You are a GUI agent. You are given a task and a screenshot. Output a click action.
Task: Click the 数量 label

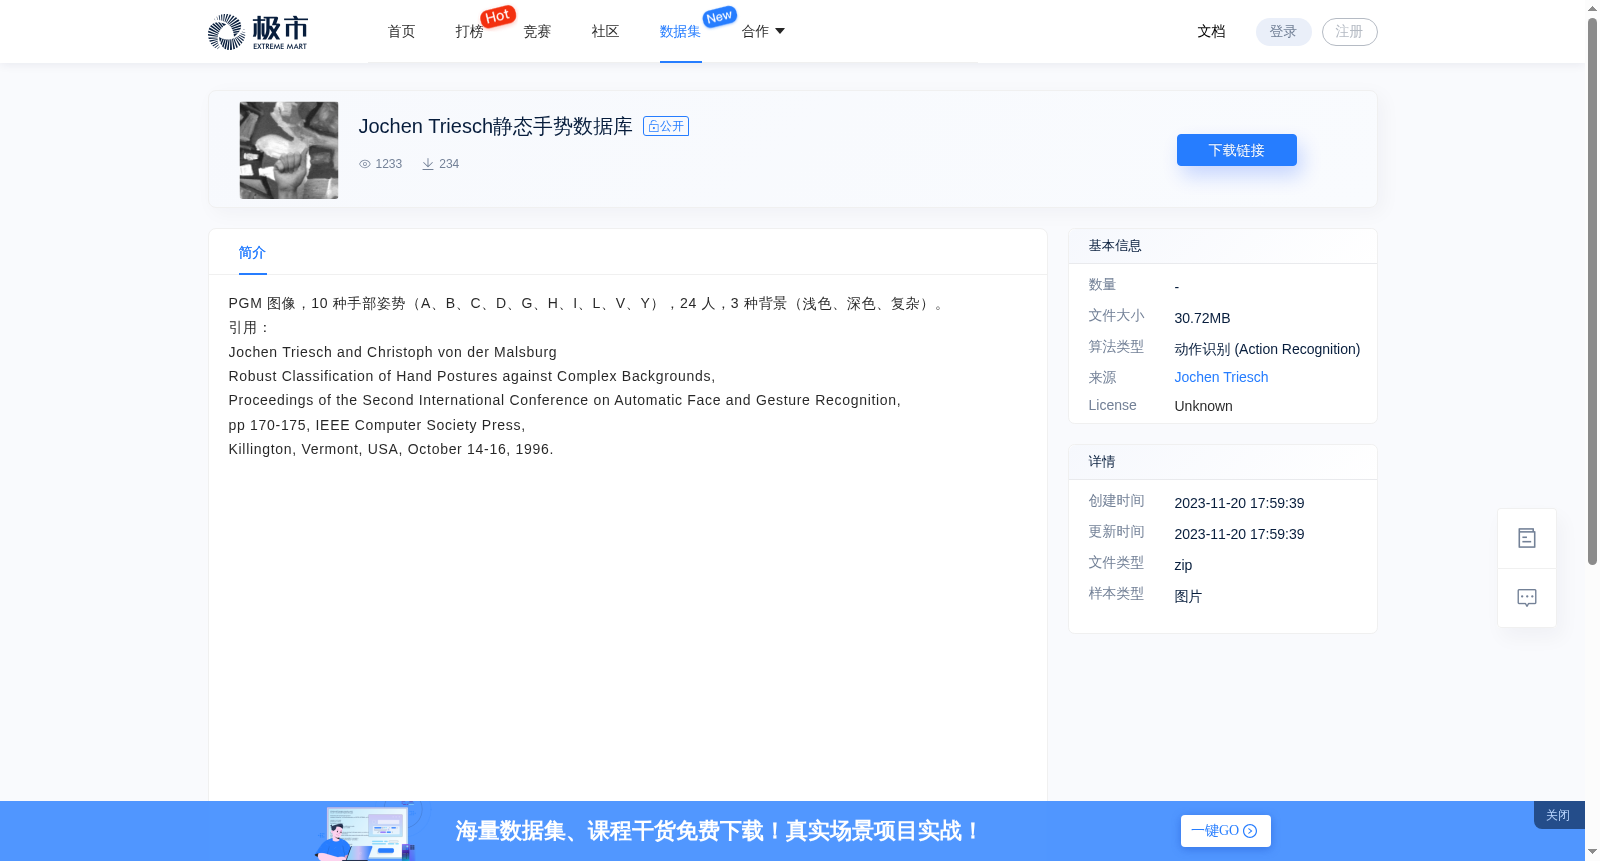pos(1102,285)
